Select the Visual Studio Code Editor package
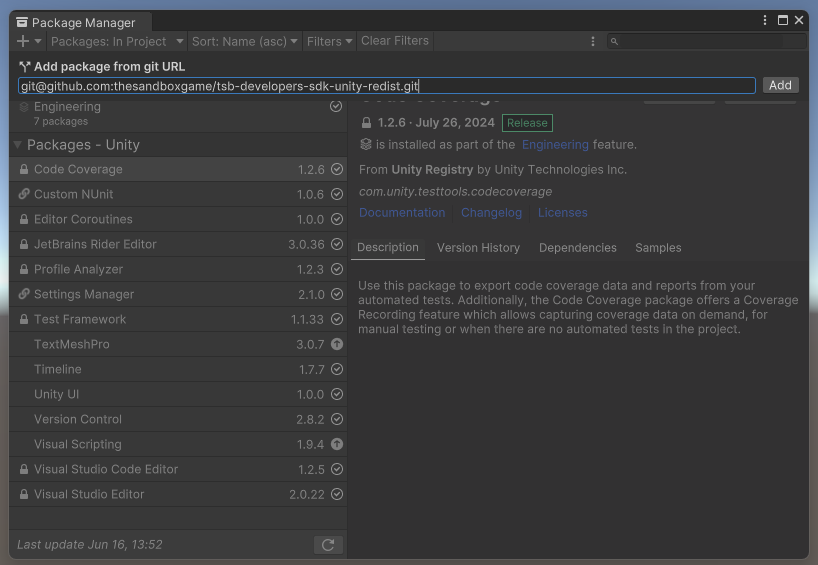The width and height of the screenshot is (818, 565). 178,470
